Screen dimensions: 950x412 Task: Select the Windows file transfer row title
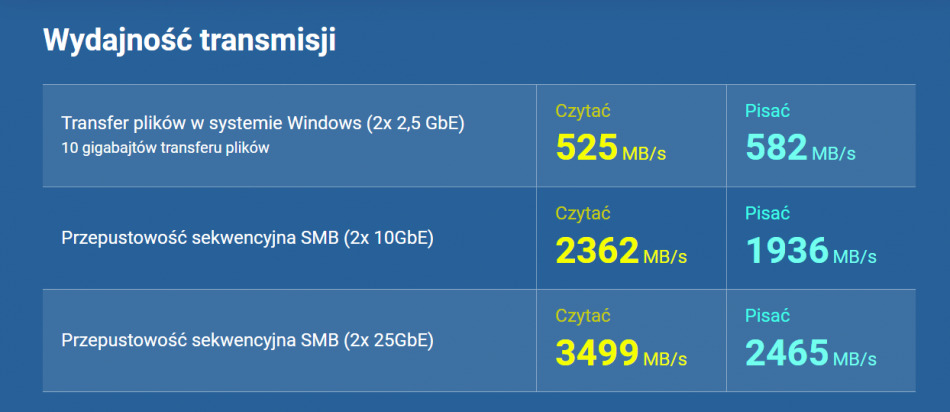(x=264, y=123)
